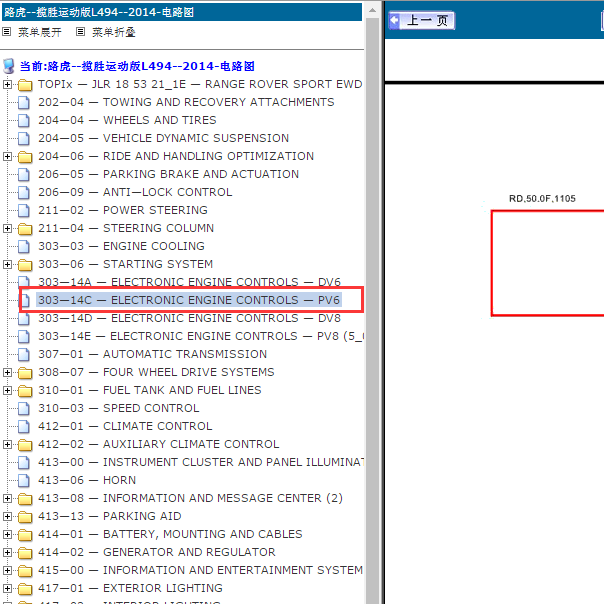Click the scrollbar up arrow in tree panel
The width and height of the screenshot is (604, 604).
(x=372, y=10)
